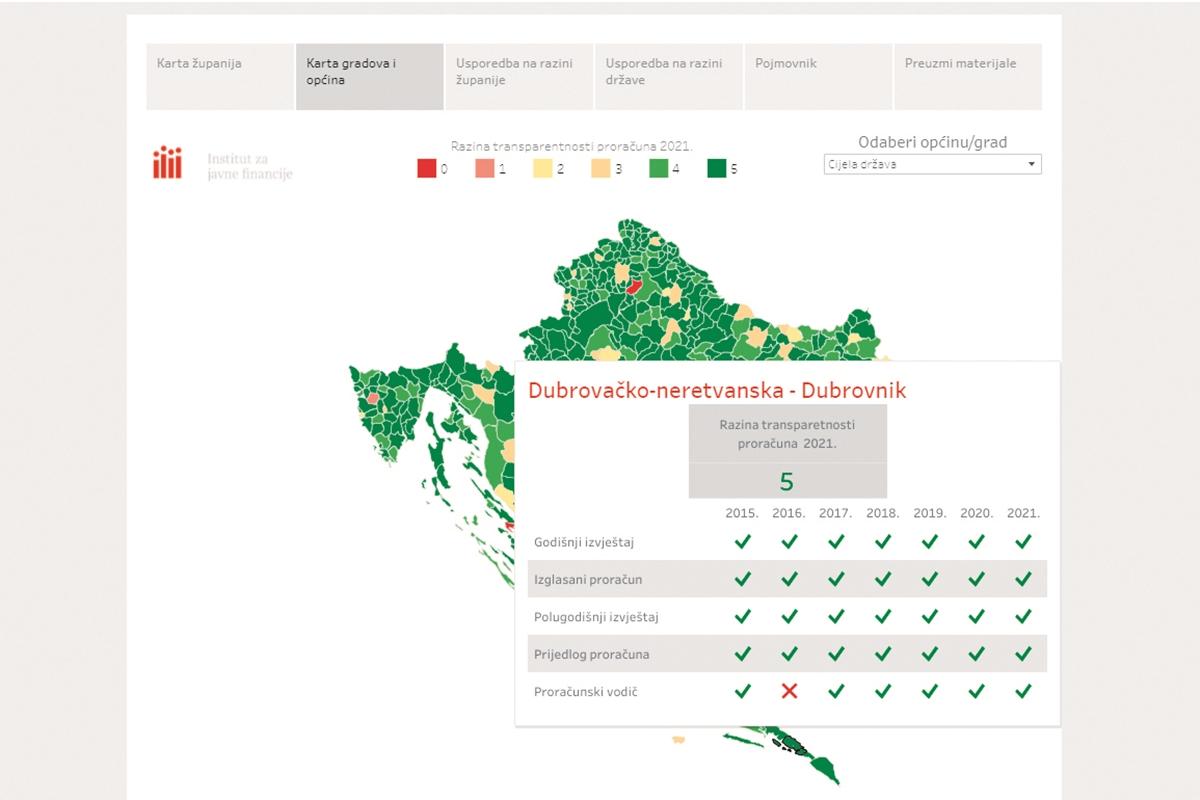Open the Pojmovnik tab
Image resolution: width=1200 pixels, height=800 pixels.
(818, 76)
